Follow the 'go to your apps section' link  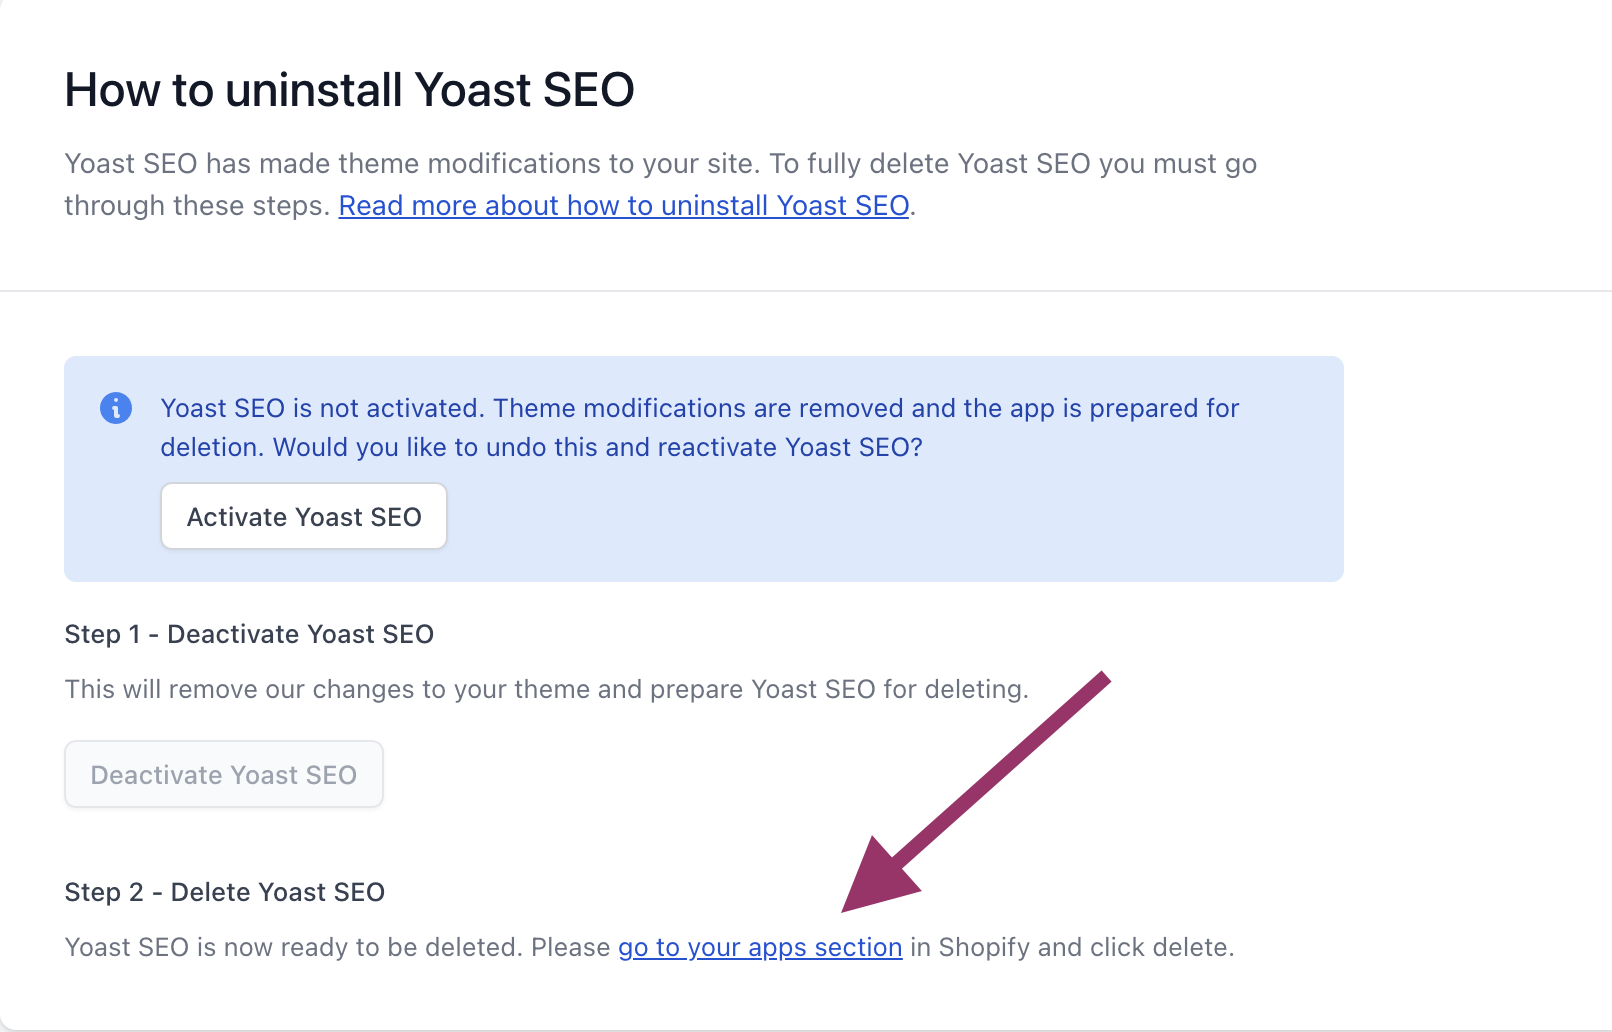pyautogui.click(x=760, y=947)
